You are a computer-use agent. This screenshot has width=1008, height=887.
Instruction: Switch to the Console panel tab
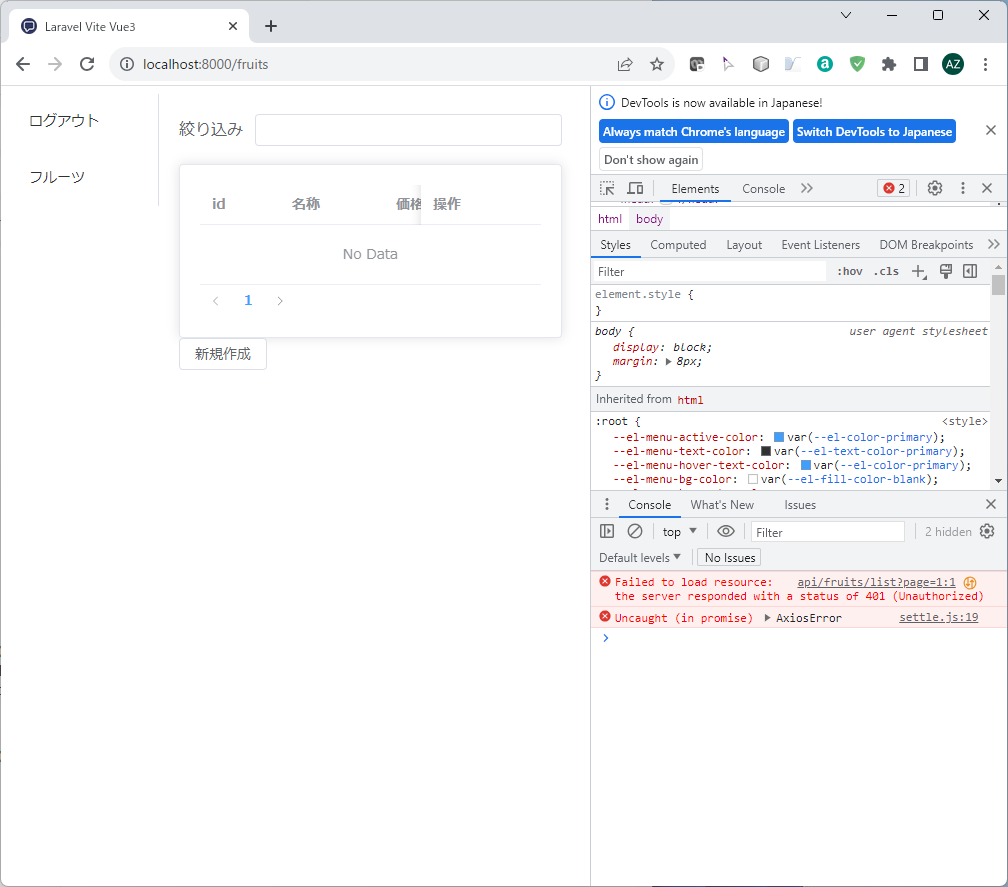(x=763, y=188)
